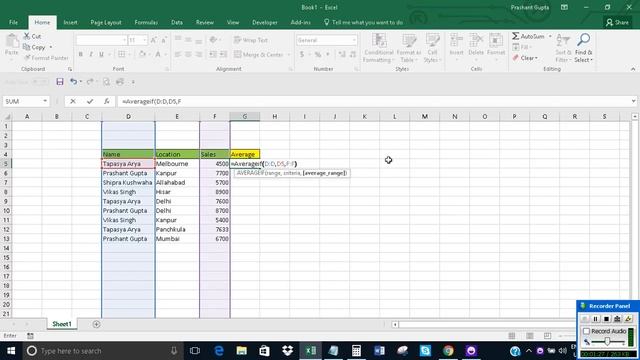Copy the selection in the Clipboard group

pyautogui.click(x=34, y=47)
